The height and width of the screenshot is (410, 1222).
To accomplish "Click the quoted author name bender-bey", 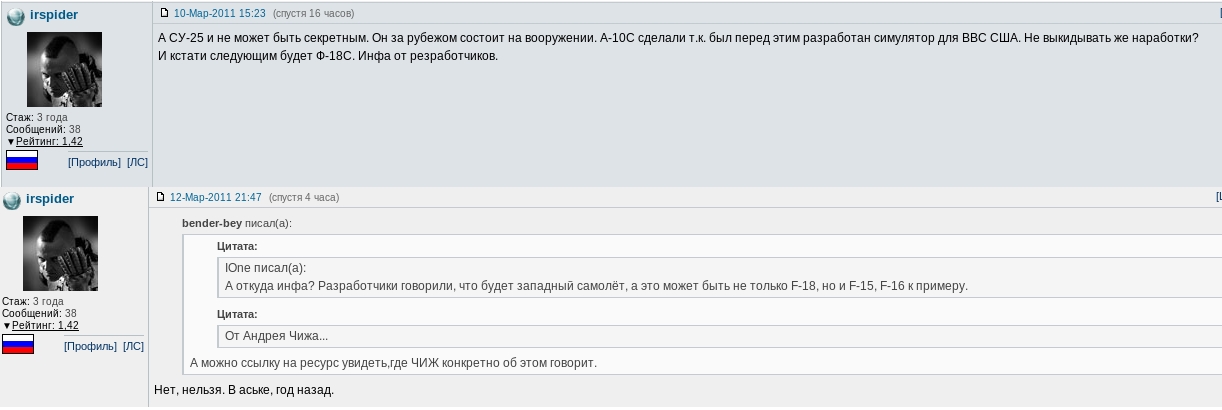I will (212, 223).
